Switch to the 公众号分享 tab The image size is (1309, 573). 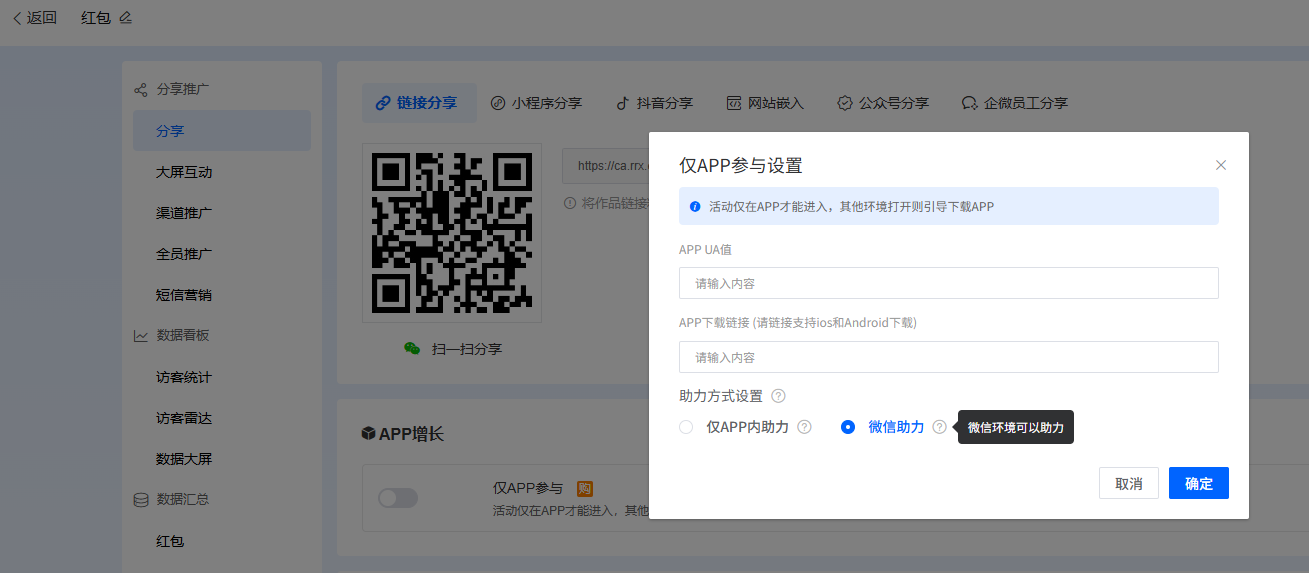coord(883,103)
